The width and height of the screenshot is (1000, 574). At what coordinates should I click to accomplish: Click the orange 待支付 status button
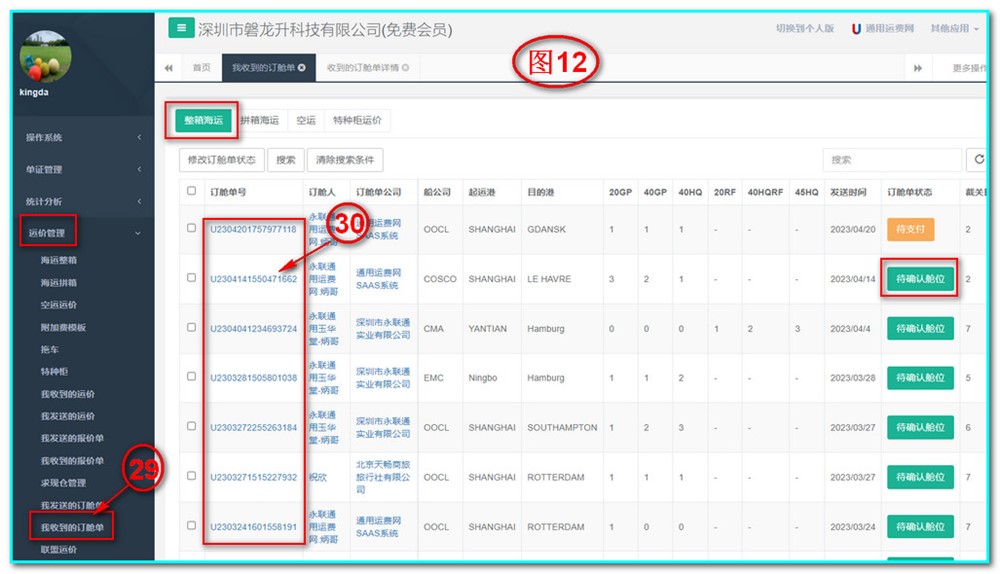click(910, 229)
